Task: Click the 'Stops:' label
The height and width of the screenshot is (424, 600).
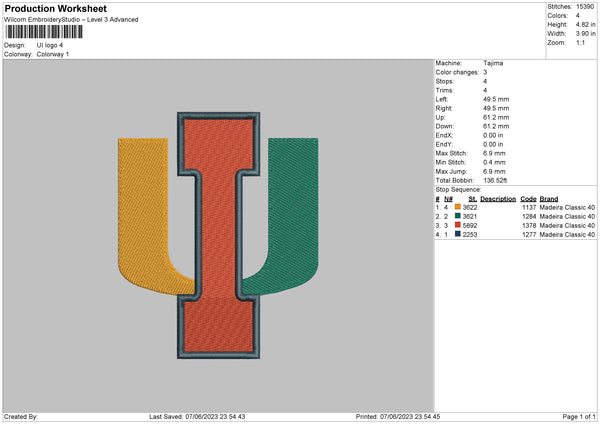Action: (x=445, y=81)
